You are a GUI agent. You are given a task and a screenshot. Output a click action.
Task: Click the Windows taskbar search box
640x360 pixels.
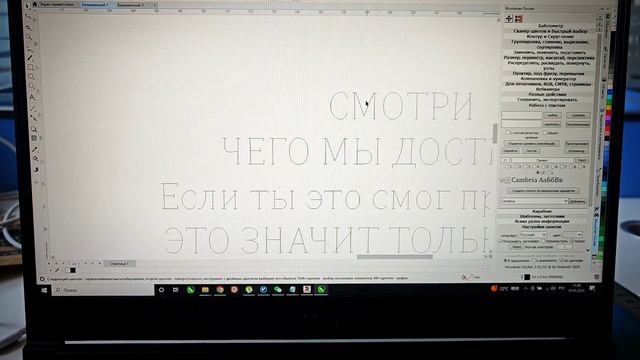(x=103, y=290)
